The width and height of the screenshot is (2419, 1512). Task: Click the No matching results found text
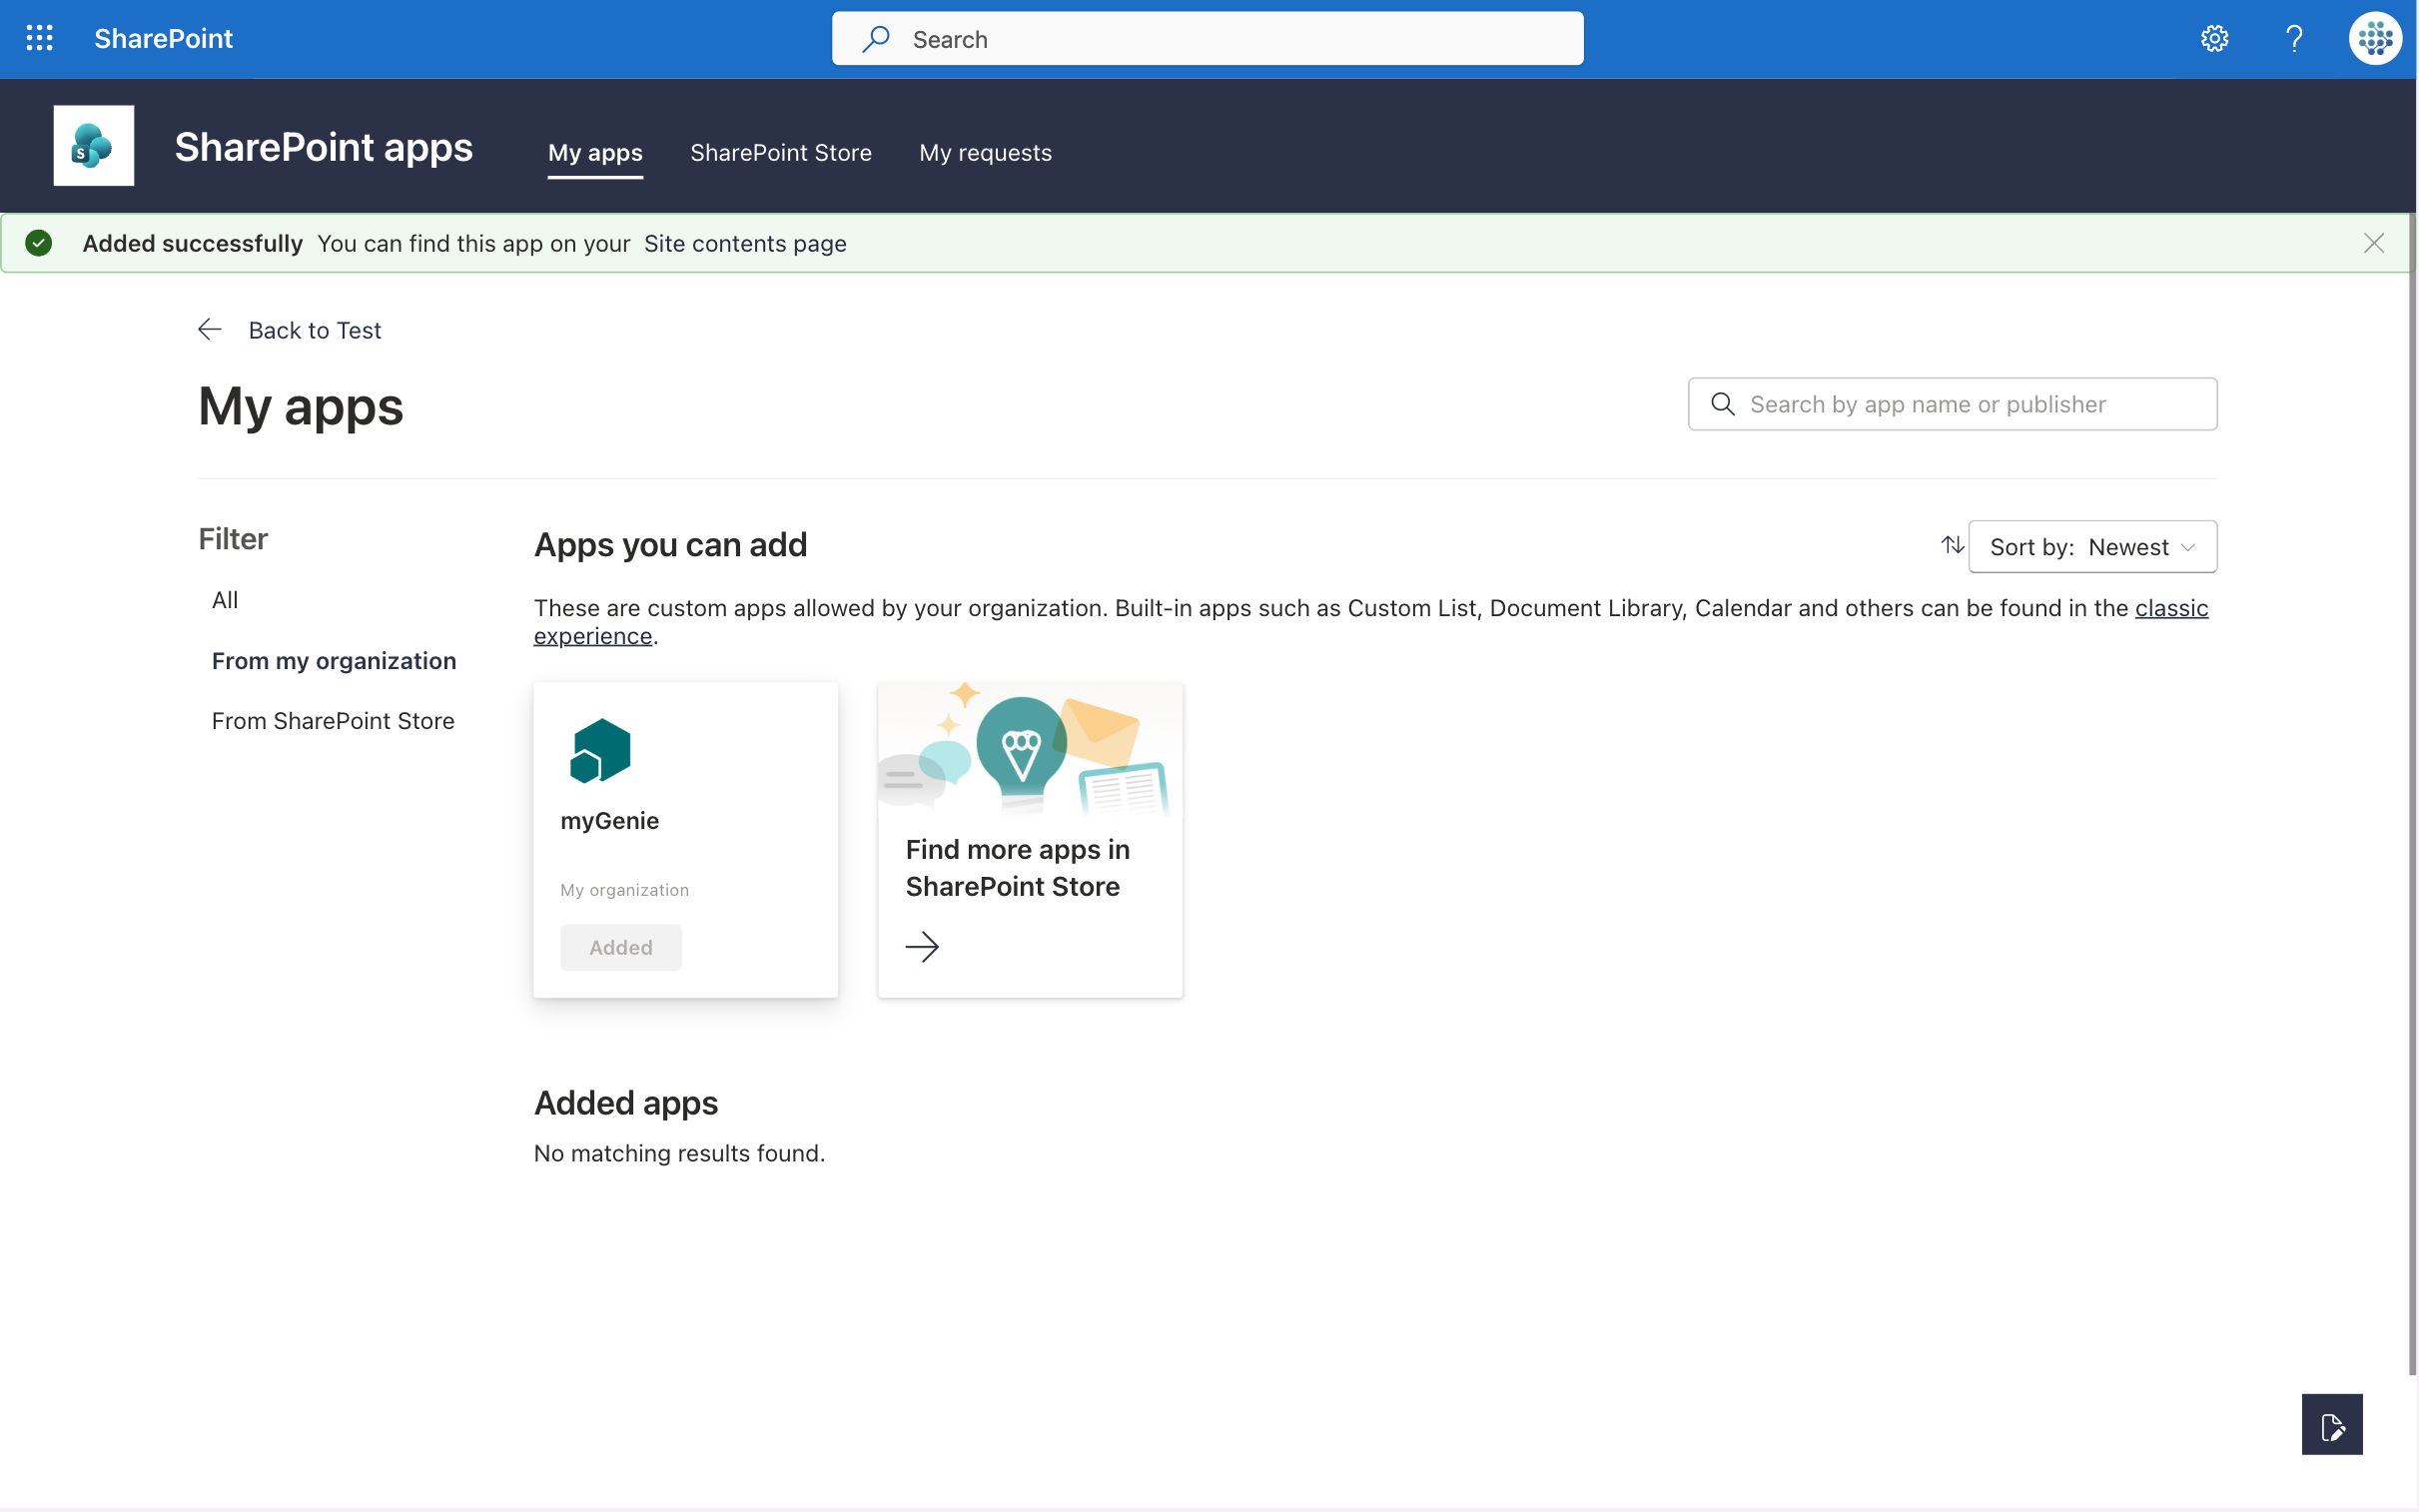pos(680,1154)
